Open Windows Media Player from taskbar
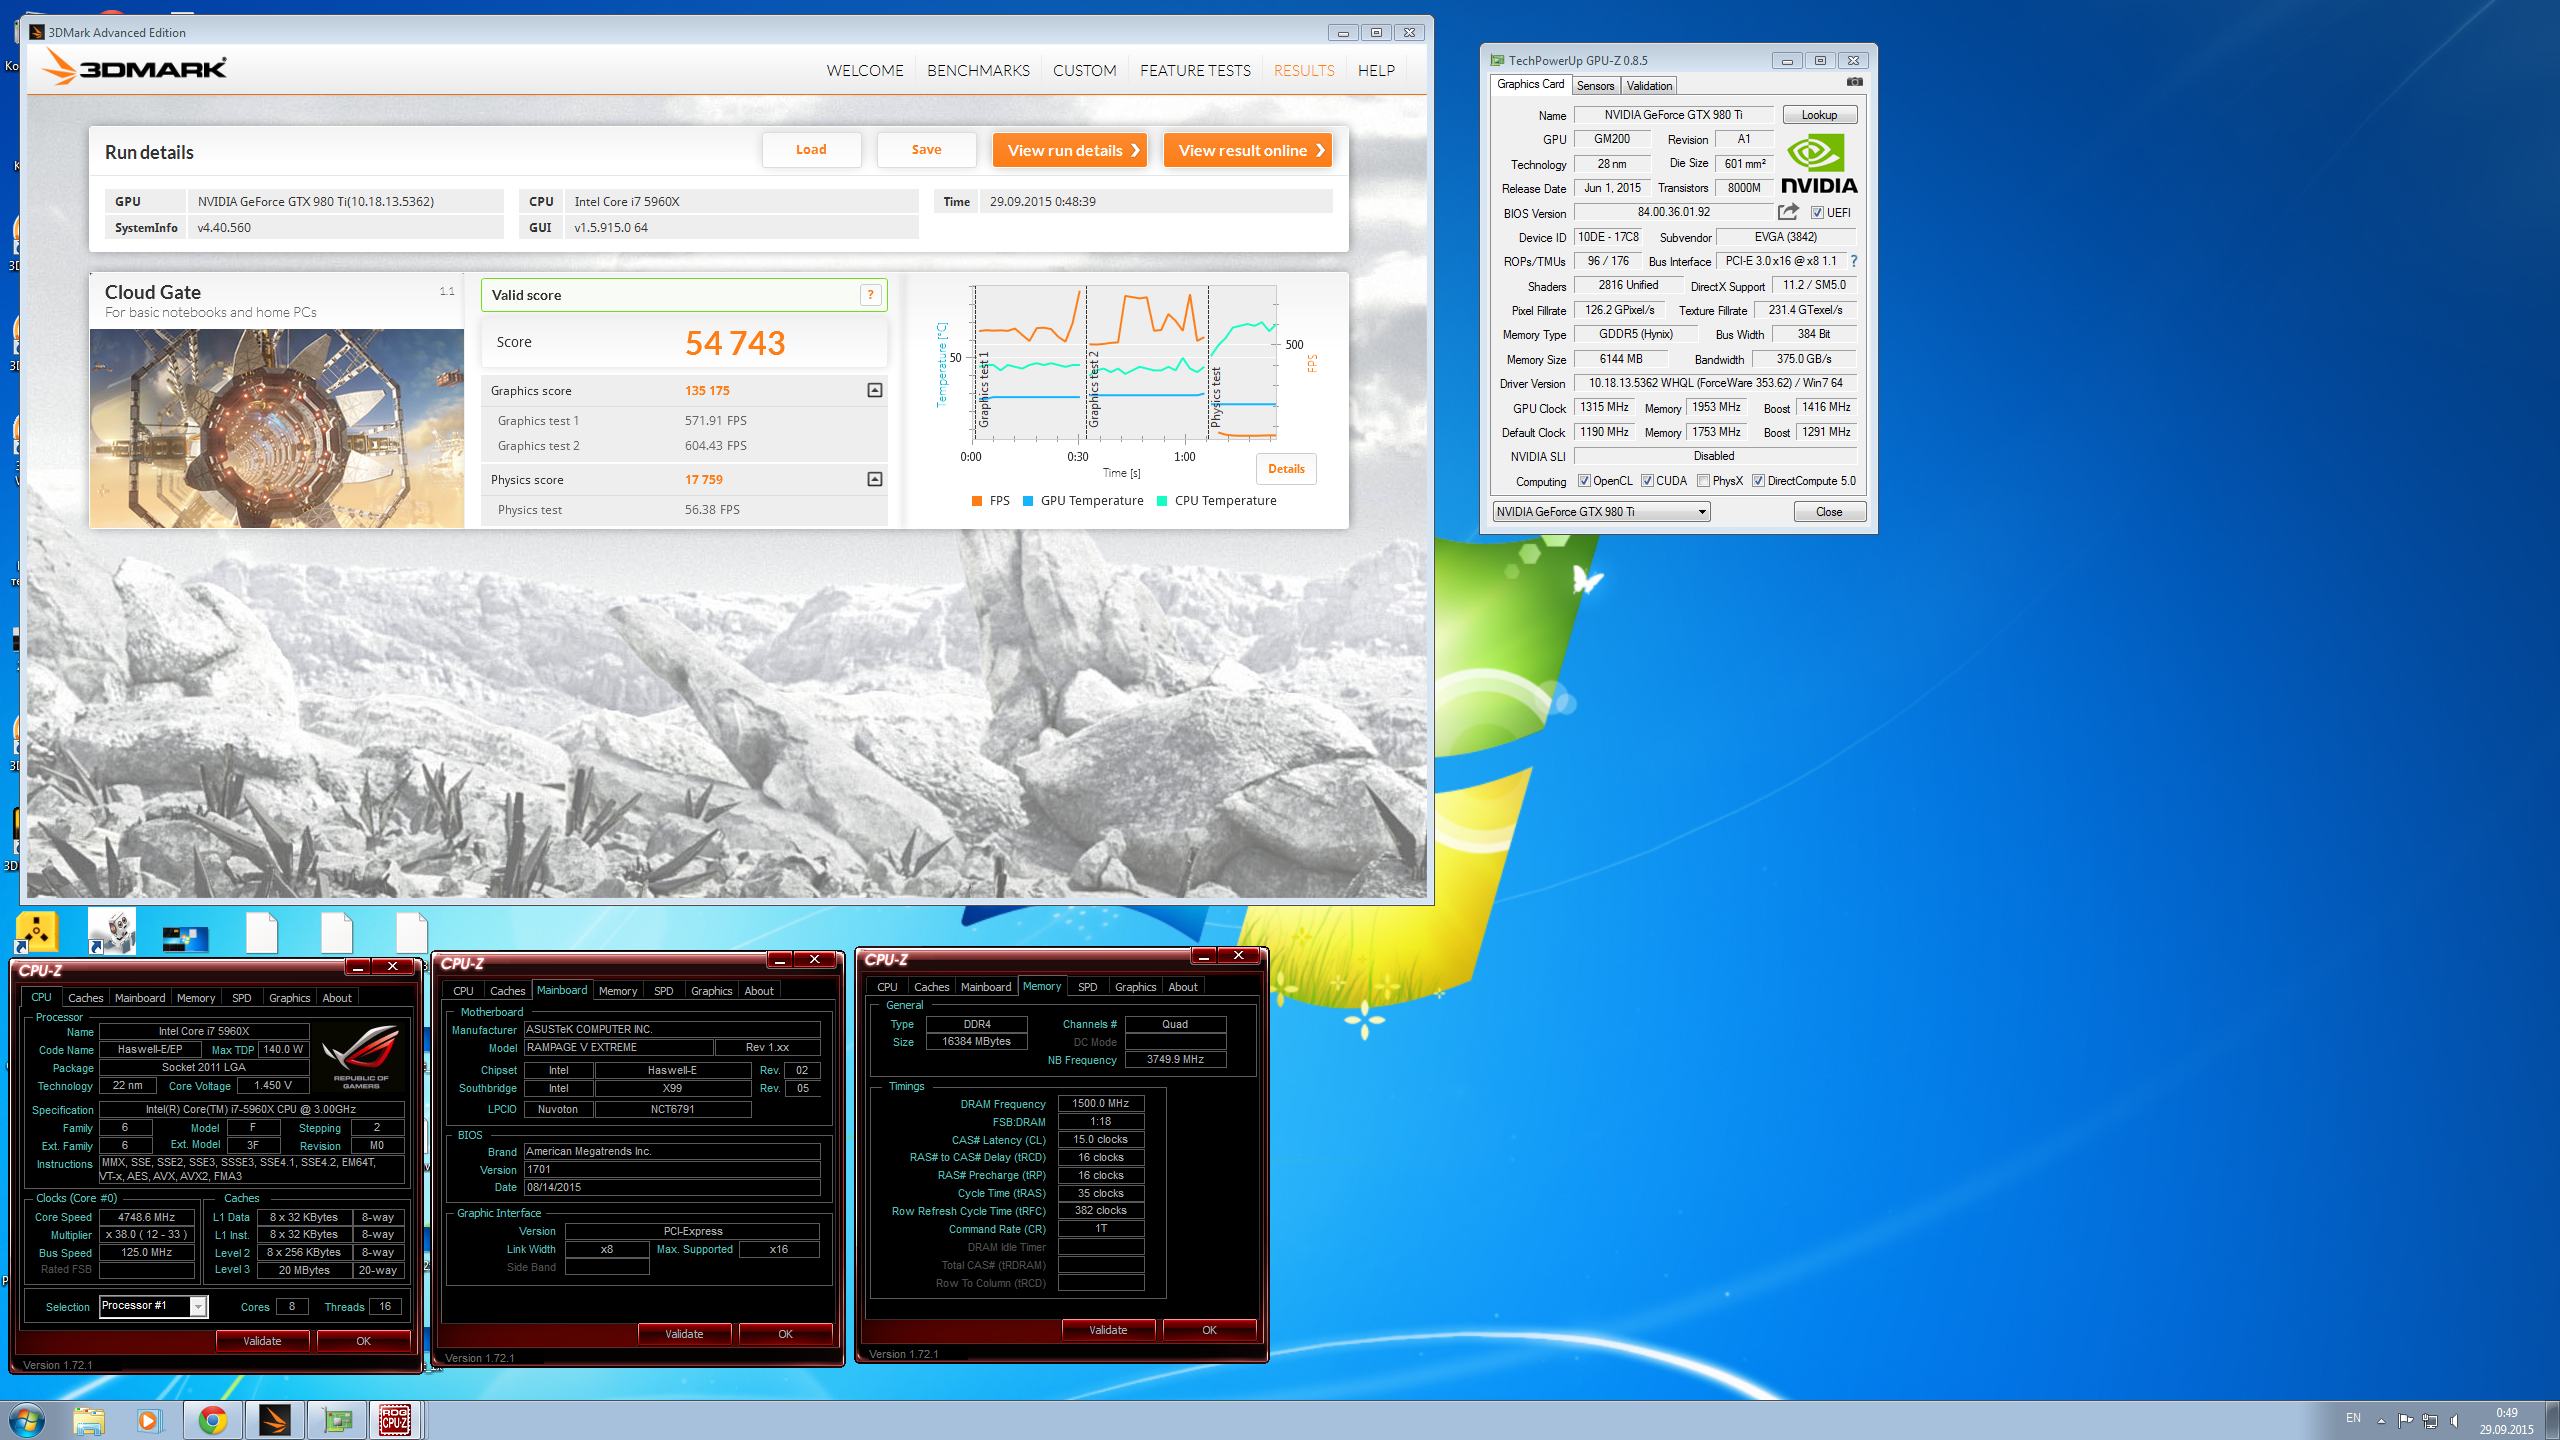 point(149,1420)
